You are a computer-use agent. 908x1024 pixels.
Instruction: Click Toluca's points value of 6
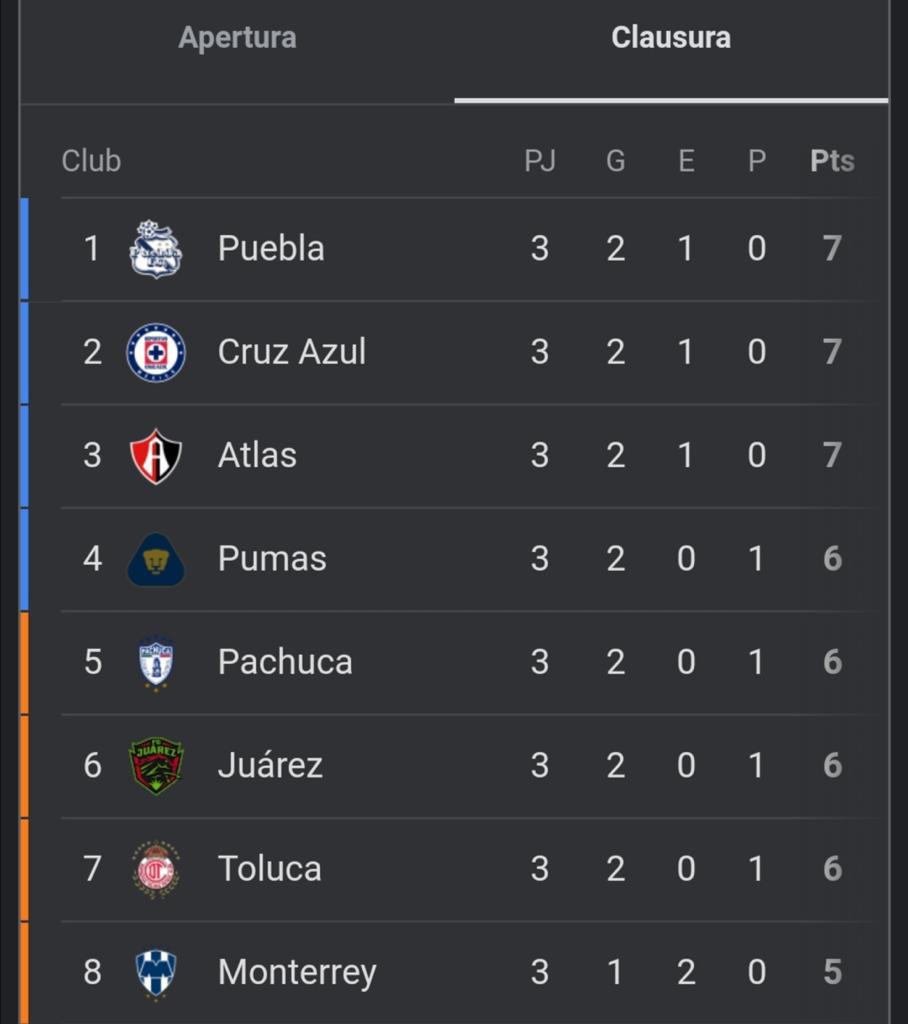tap(832, 869)
